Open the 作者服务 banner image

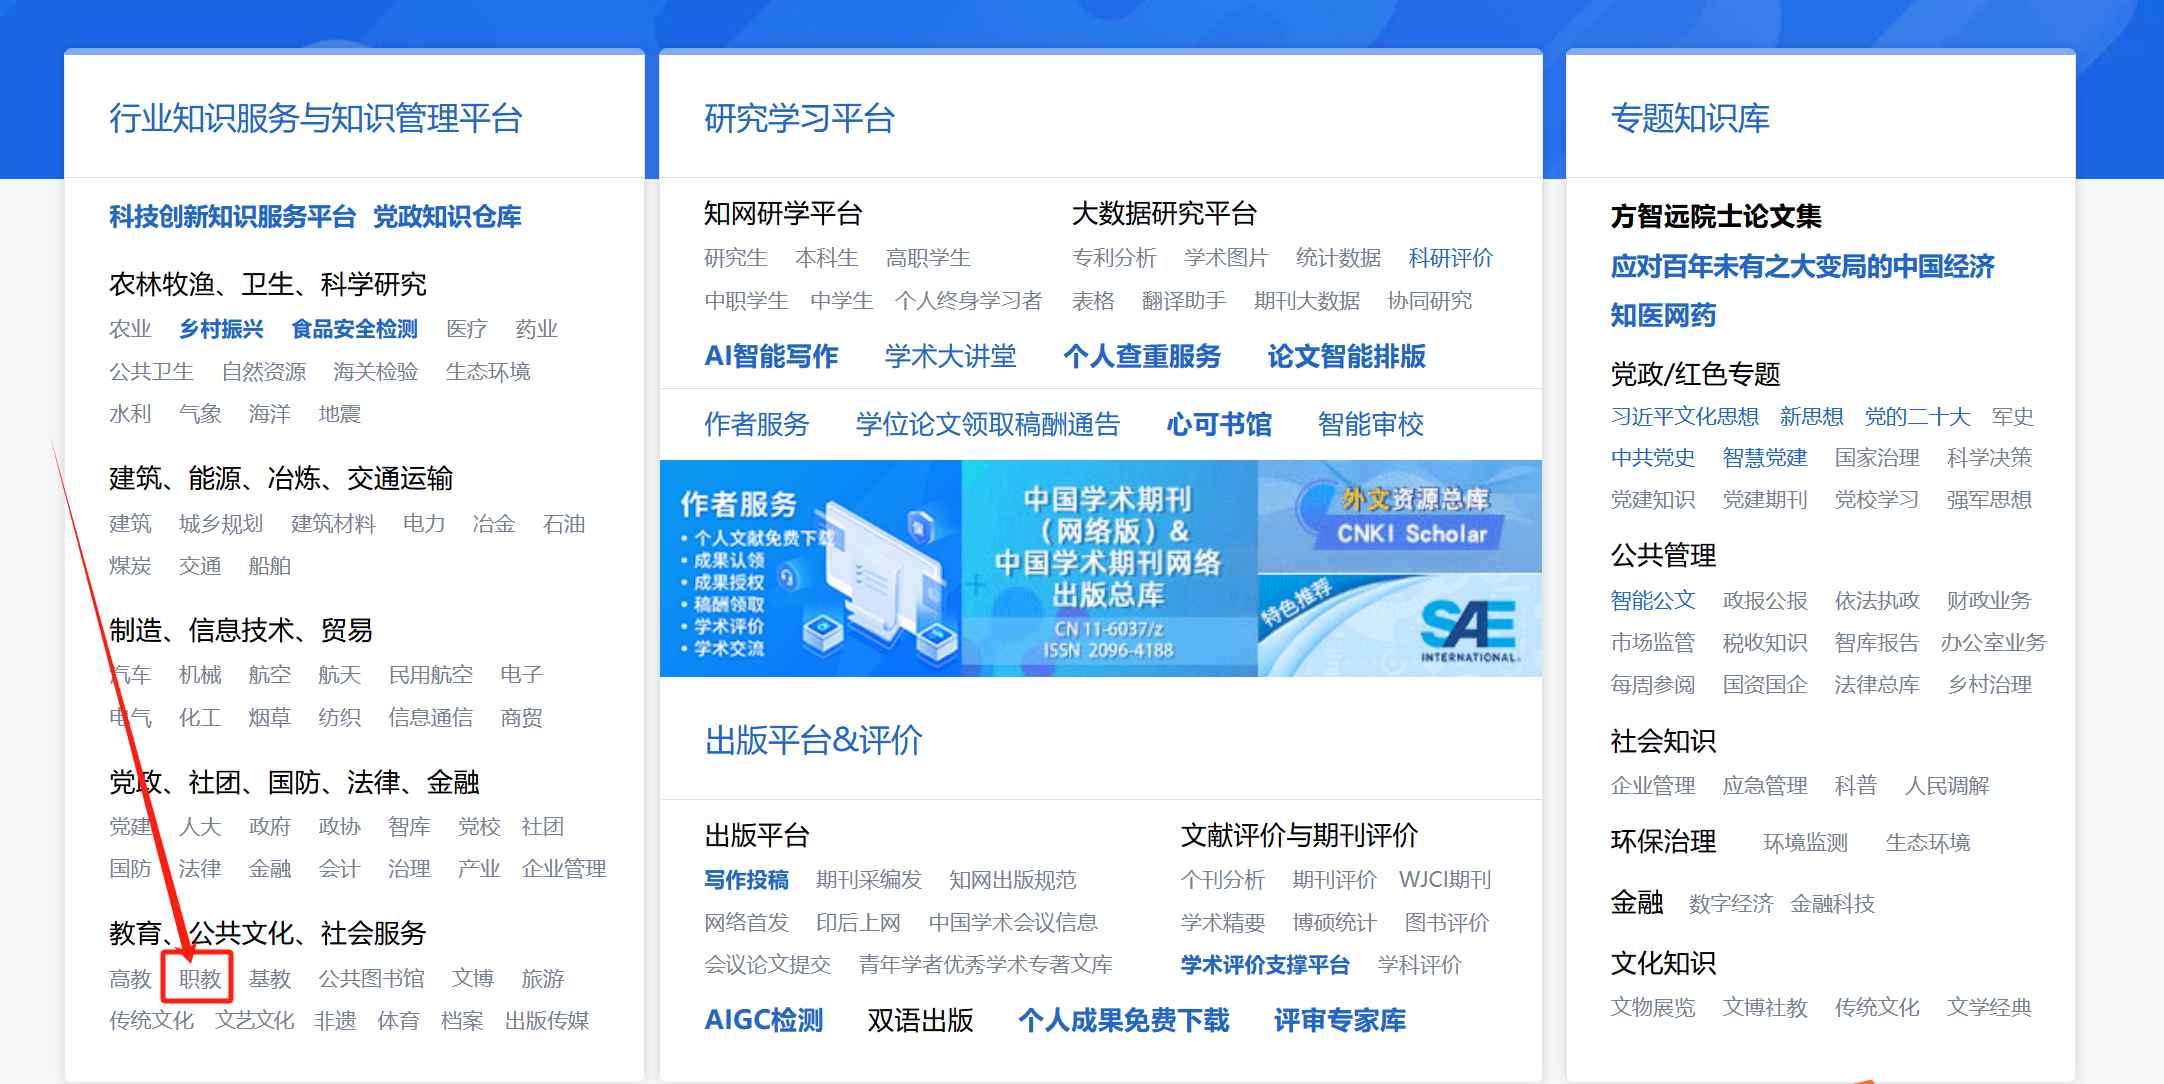(x=810, y=568)
